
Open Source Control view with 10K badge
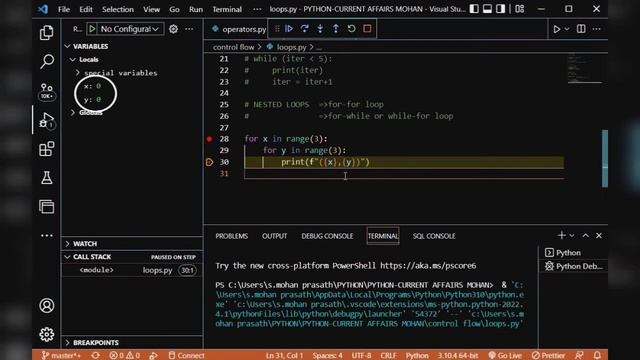47,91
